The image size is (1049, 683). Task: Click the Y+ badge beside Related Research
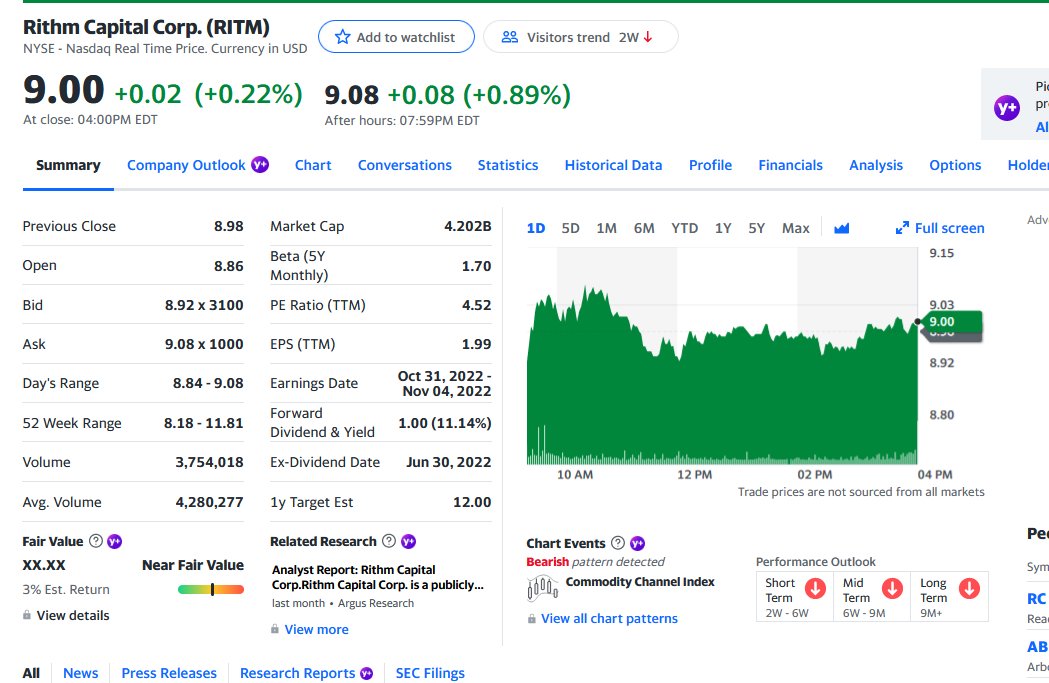coord(408,541)
